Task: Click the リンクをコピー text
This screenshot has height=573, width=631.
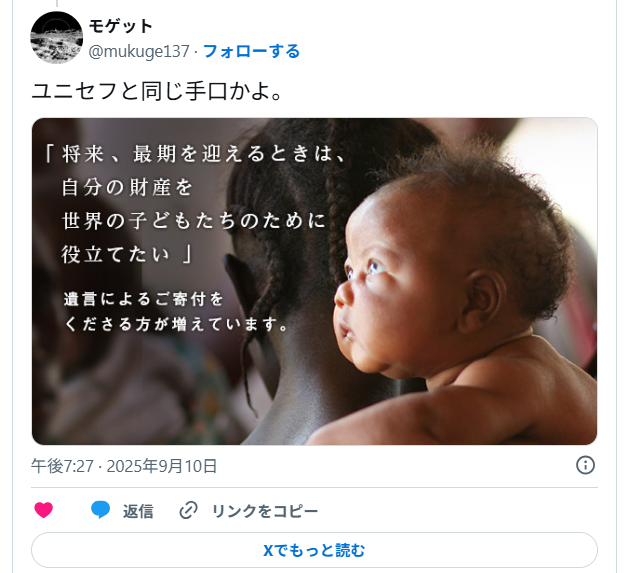Action: 265,511
